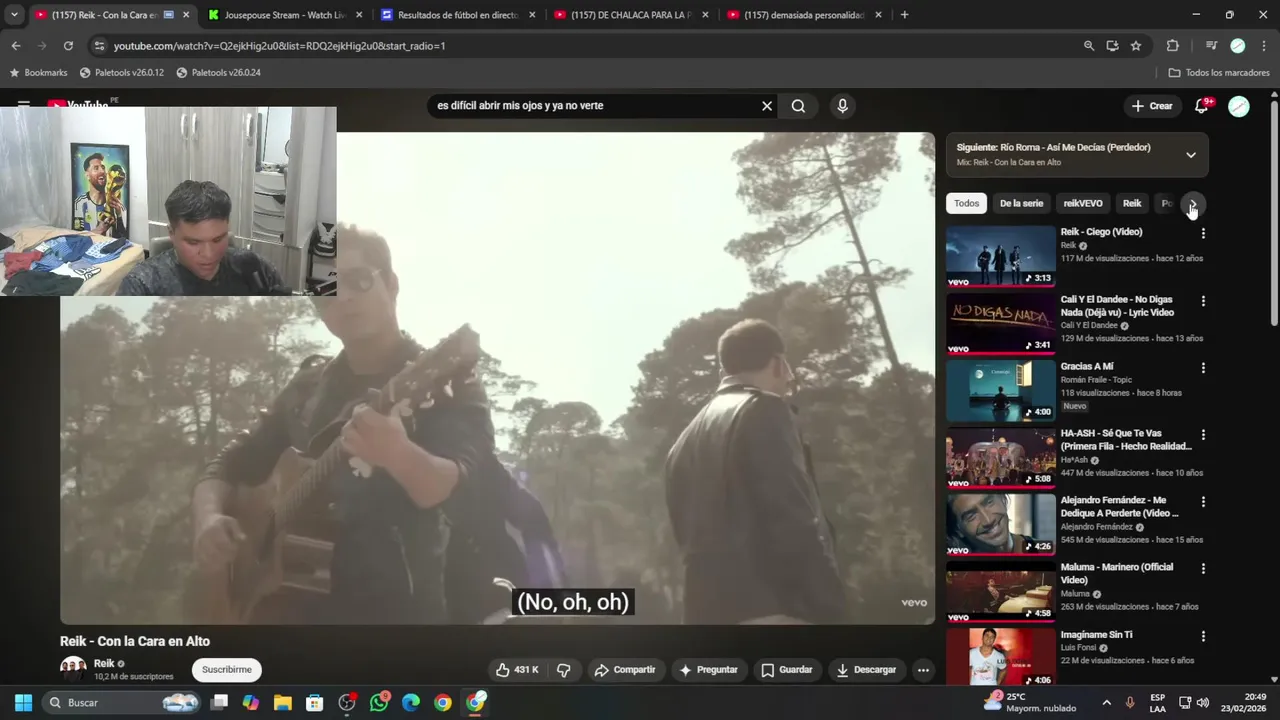Open YouTube account avatar menu
The image size is (1280, 720).
tap(1239, 106)
